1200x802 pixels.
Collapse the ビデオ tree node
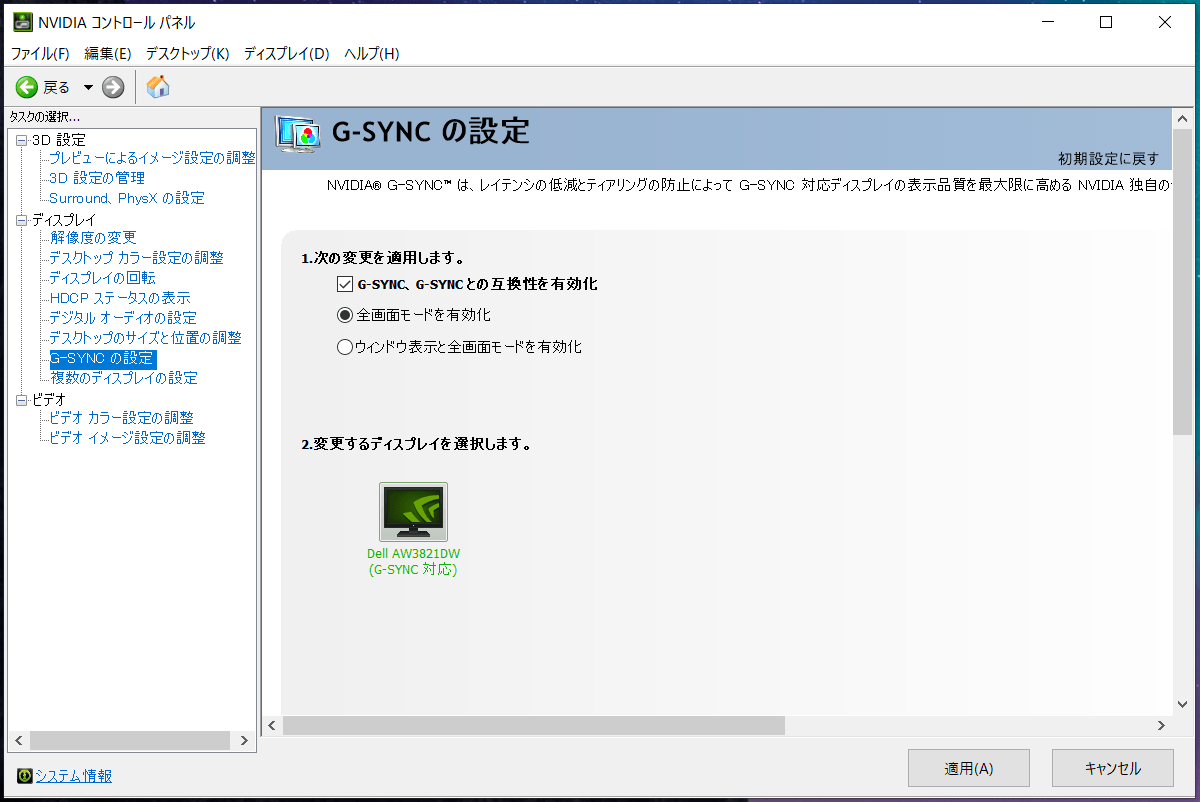click(x=21, y=400)
